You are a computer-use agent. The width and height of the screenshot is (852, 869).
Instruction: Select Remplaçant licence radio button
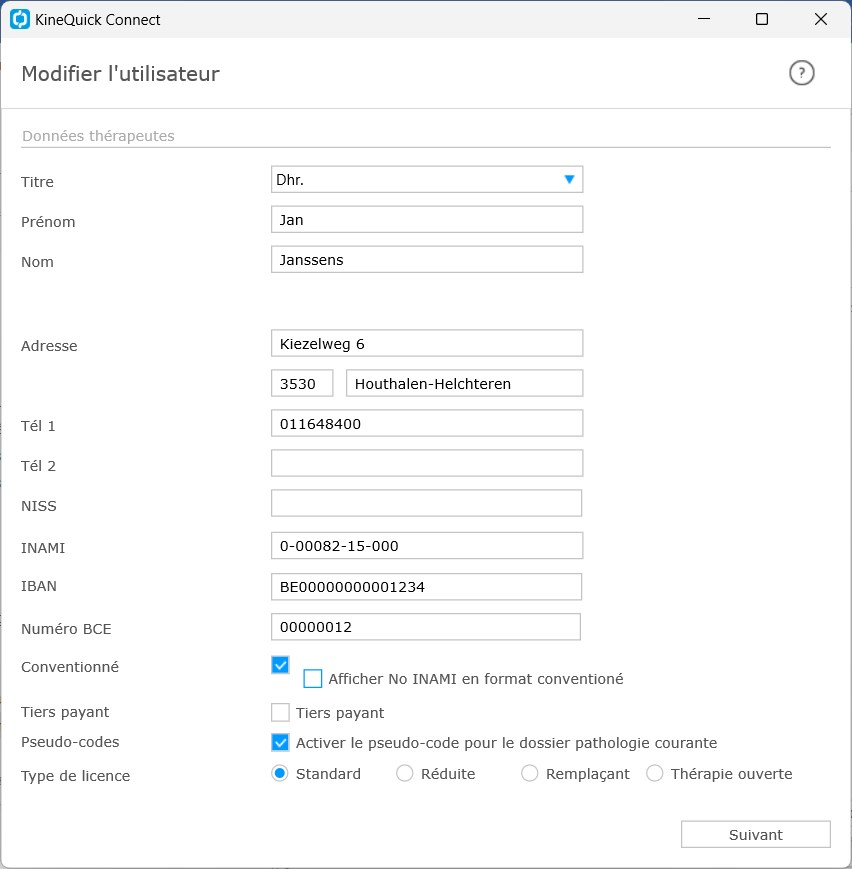529,773
